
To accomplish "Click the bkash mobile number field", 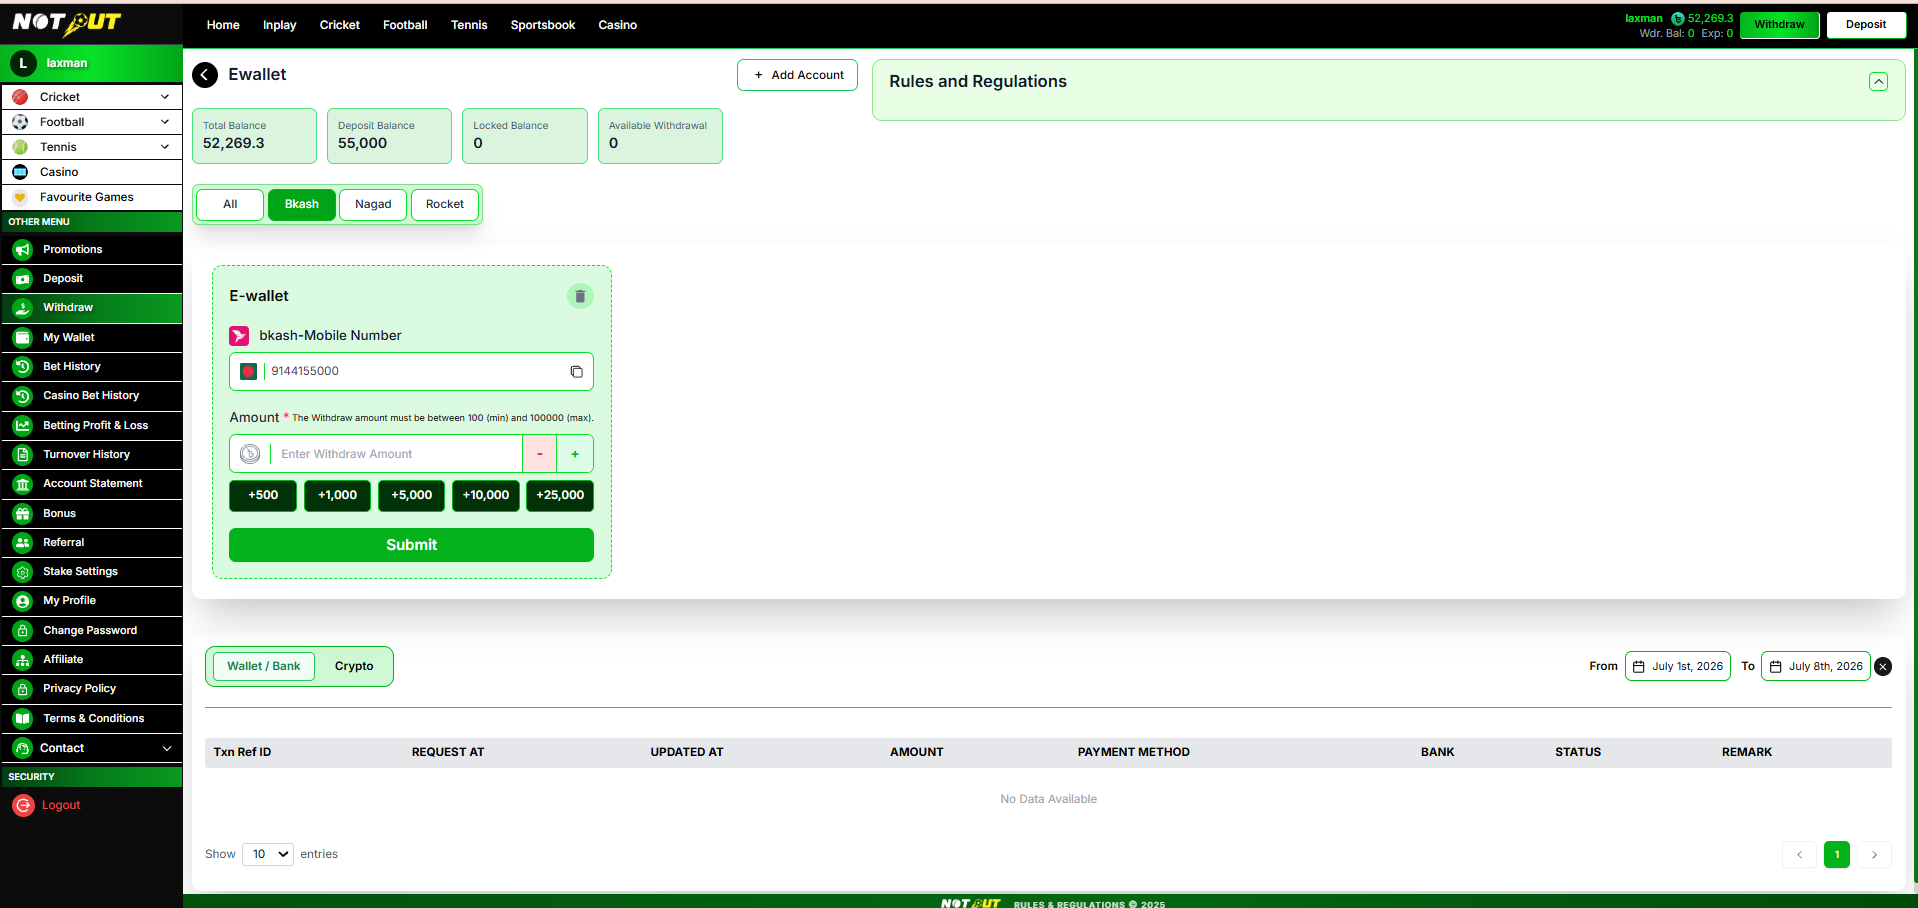I will point(411,372).
